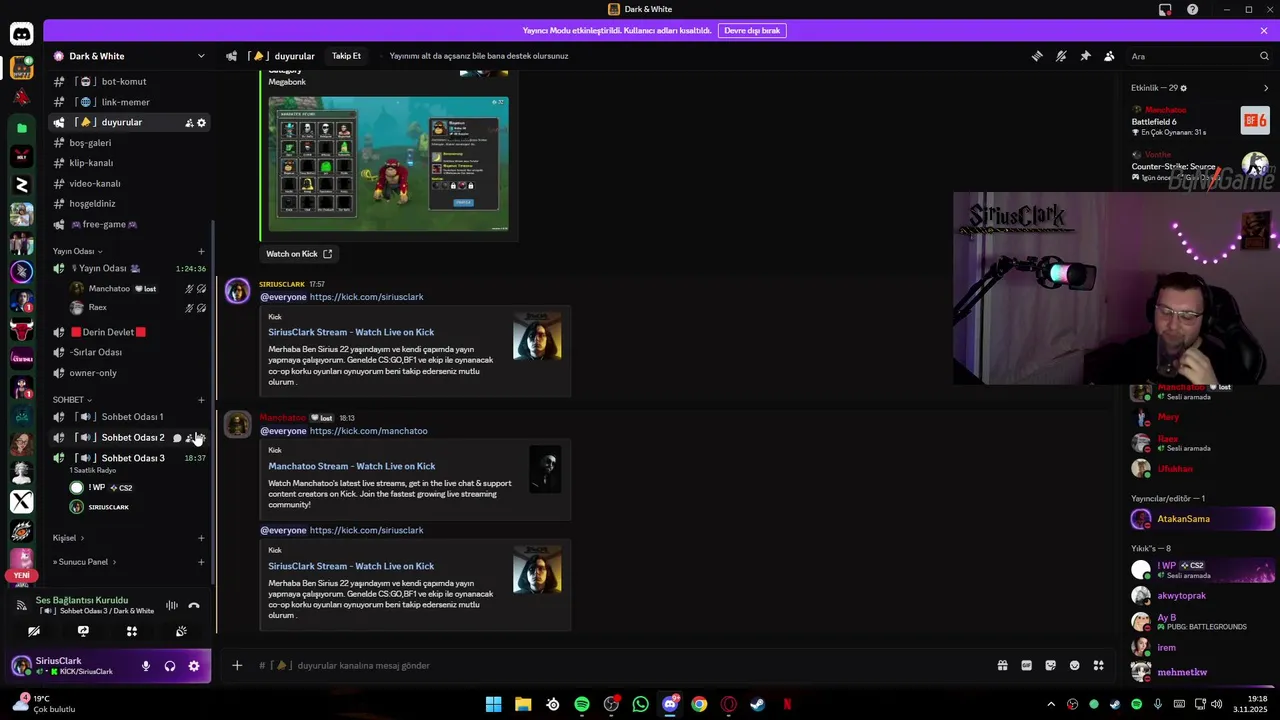Toggle duyurular notification bell mute
Screen dimensions: 1280x720
[1061, 56]
